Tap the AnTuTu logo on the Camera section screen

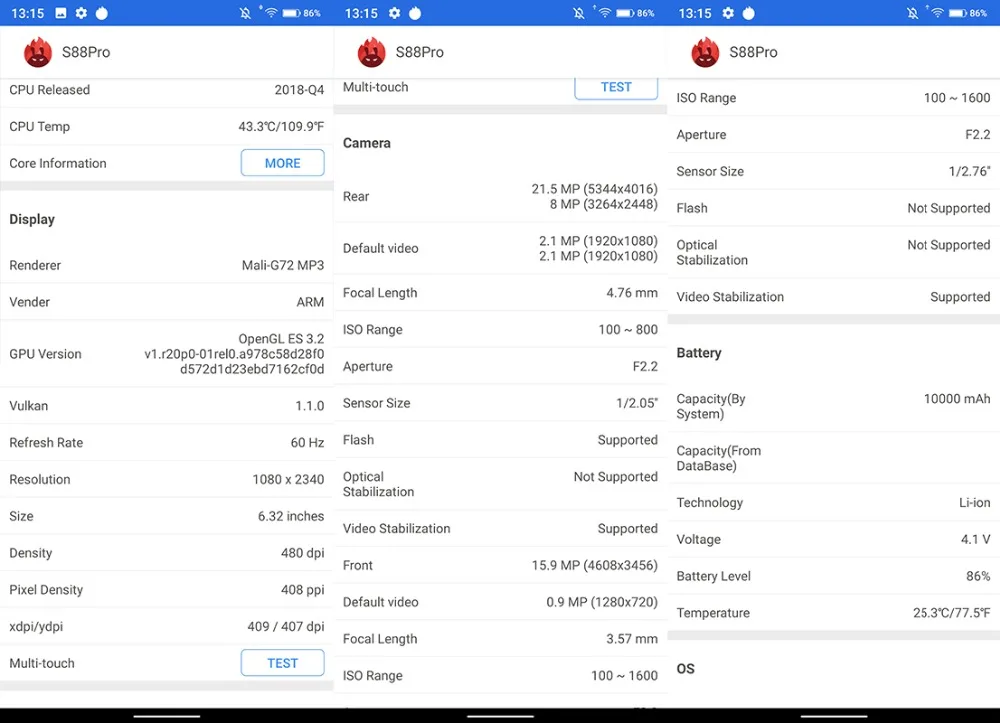click(371, 52)
